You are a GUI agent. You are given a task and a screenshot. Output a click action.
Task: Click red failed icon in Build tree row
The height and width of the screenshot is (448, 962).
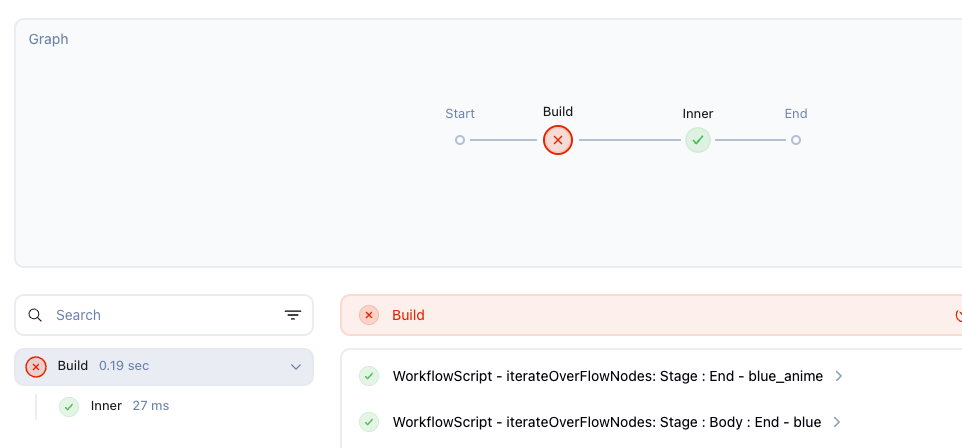click(36, 367)
